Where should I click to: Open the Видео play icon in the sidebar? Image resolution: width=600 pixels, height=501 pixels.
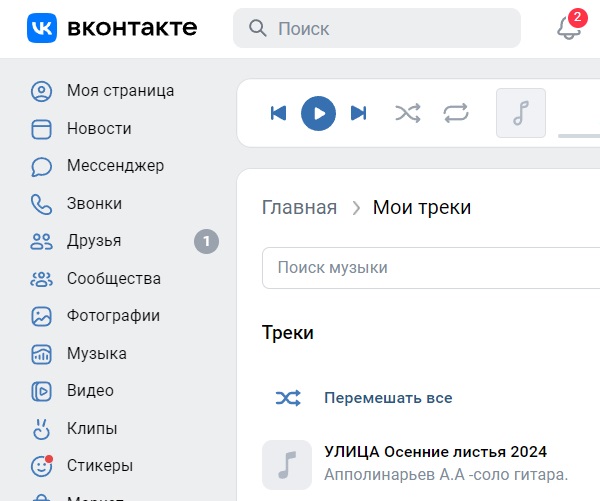pyautogui.click(x=41, y=392)
